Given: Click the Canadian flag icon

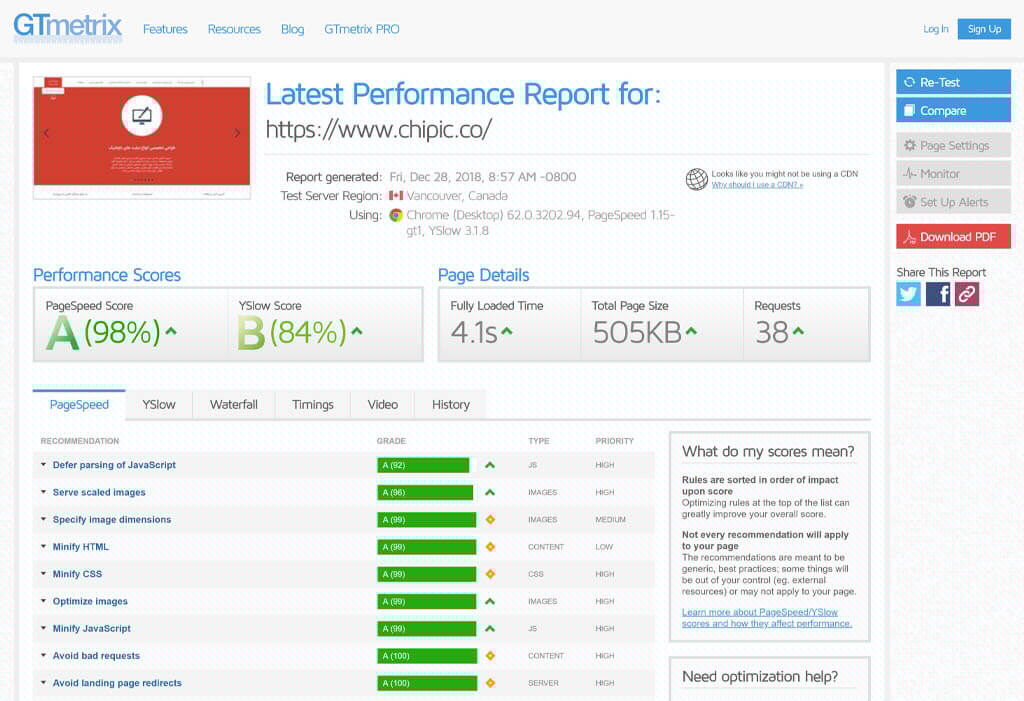Looking at the screenshot, I should pyautogui.click(x=396, y=195).
